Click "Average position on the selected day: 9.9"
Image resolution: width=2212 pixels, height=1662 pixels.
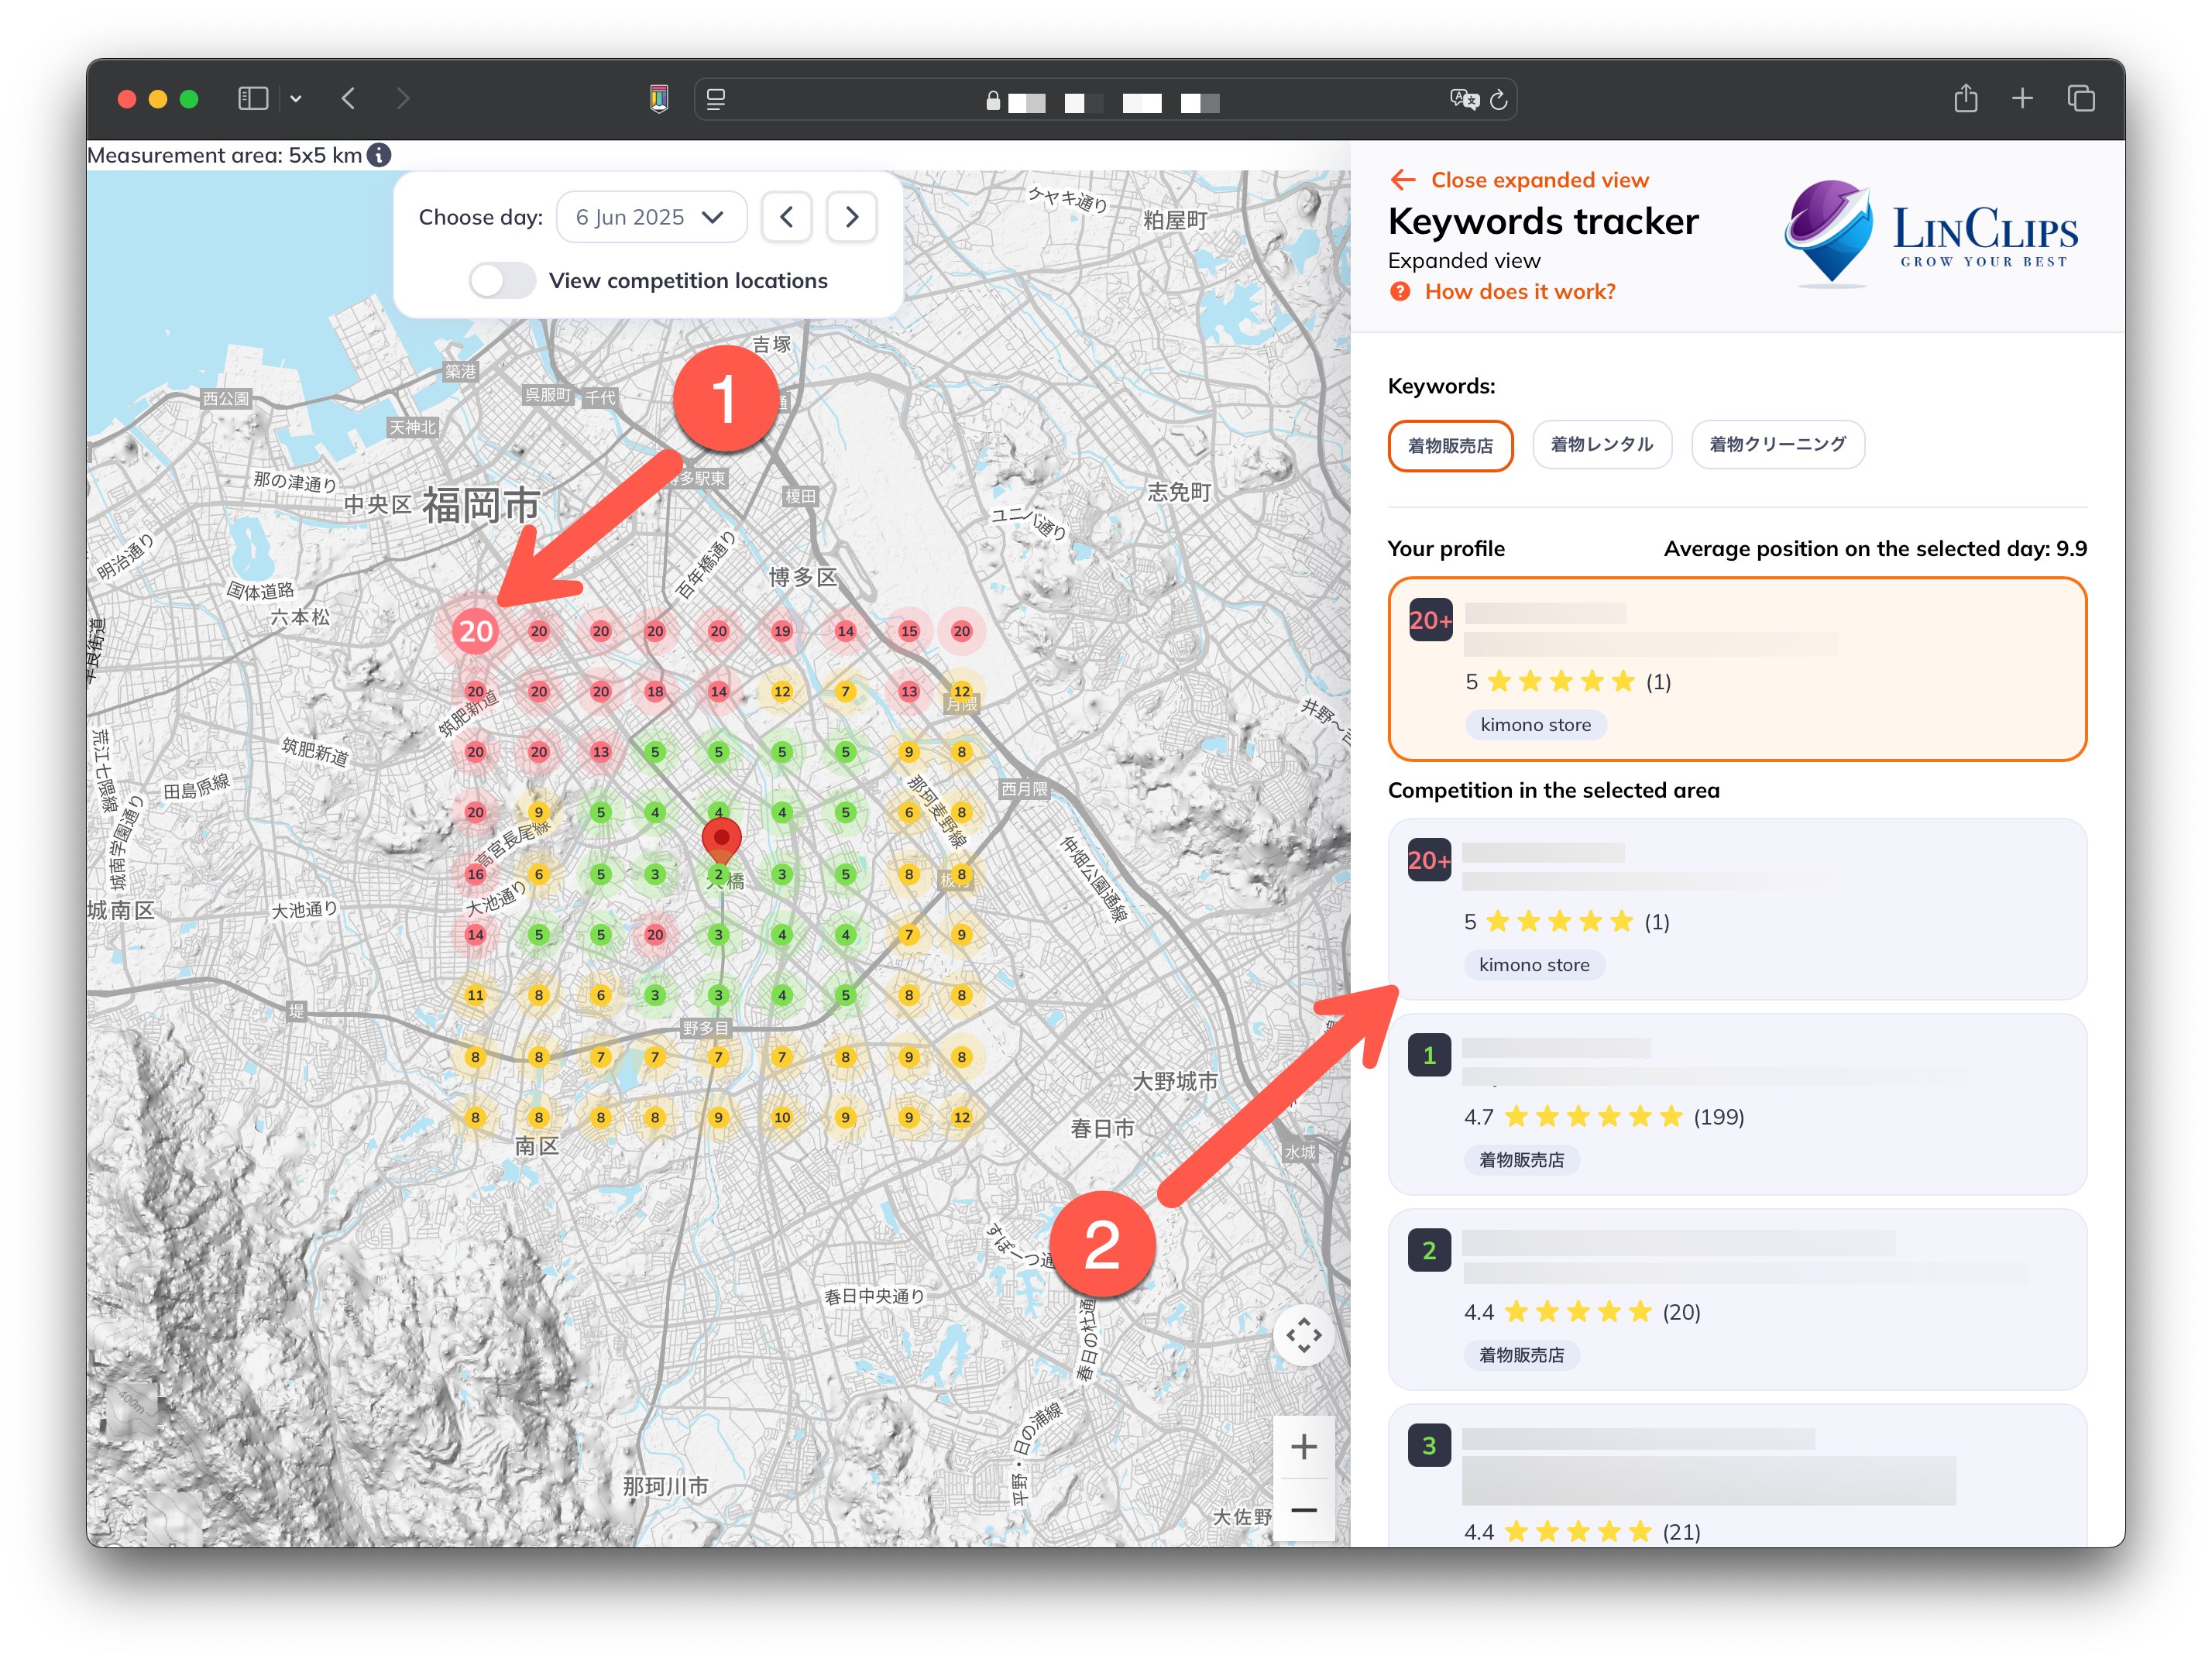pyautogui.click(x=1875, y=549)
